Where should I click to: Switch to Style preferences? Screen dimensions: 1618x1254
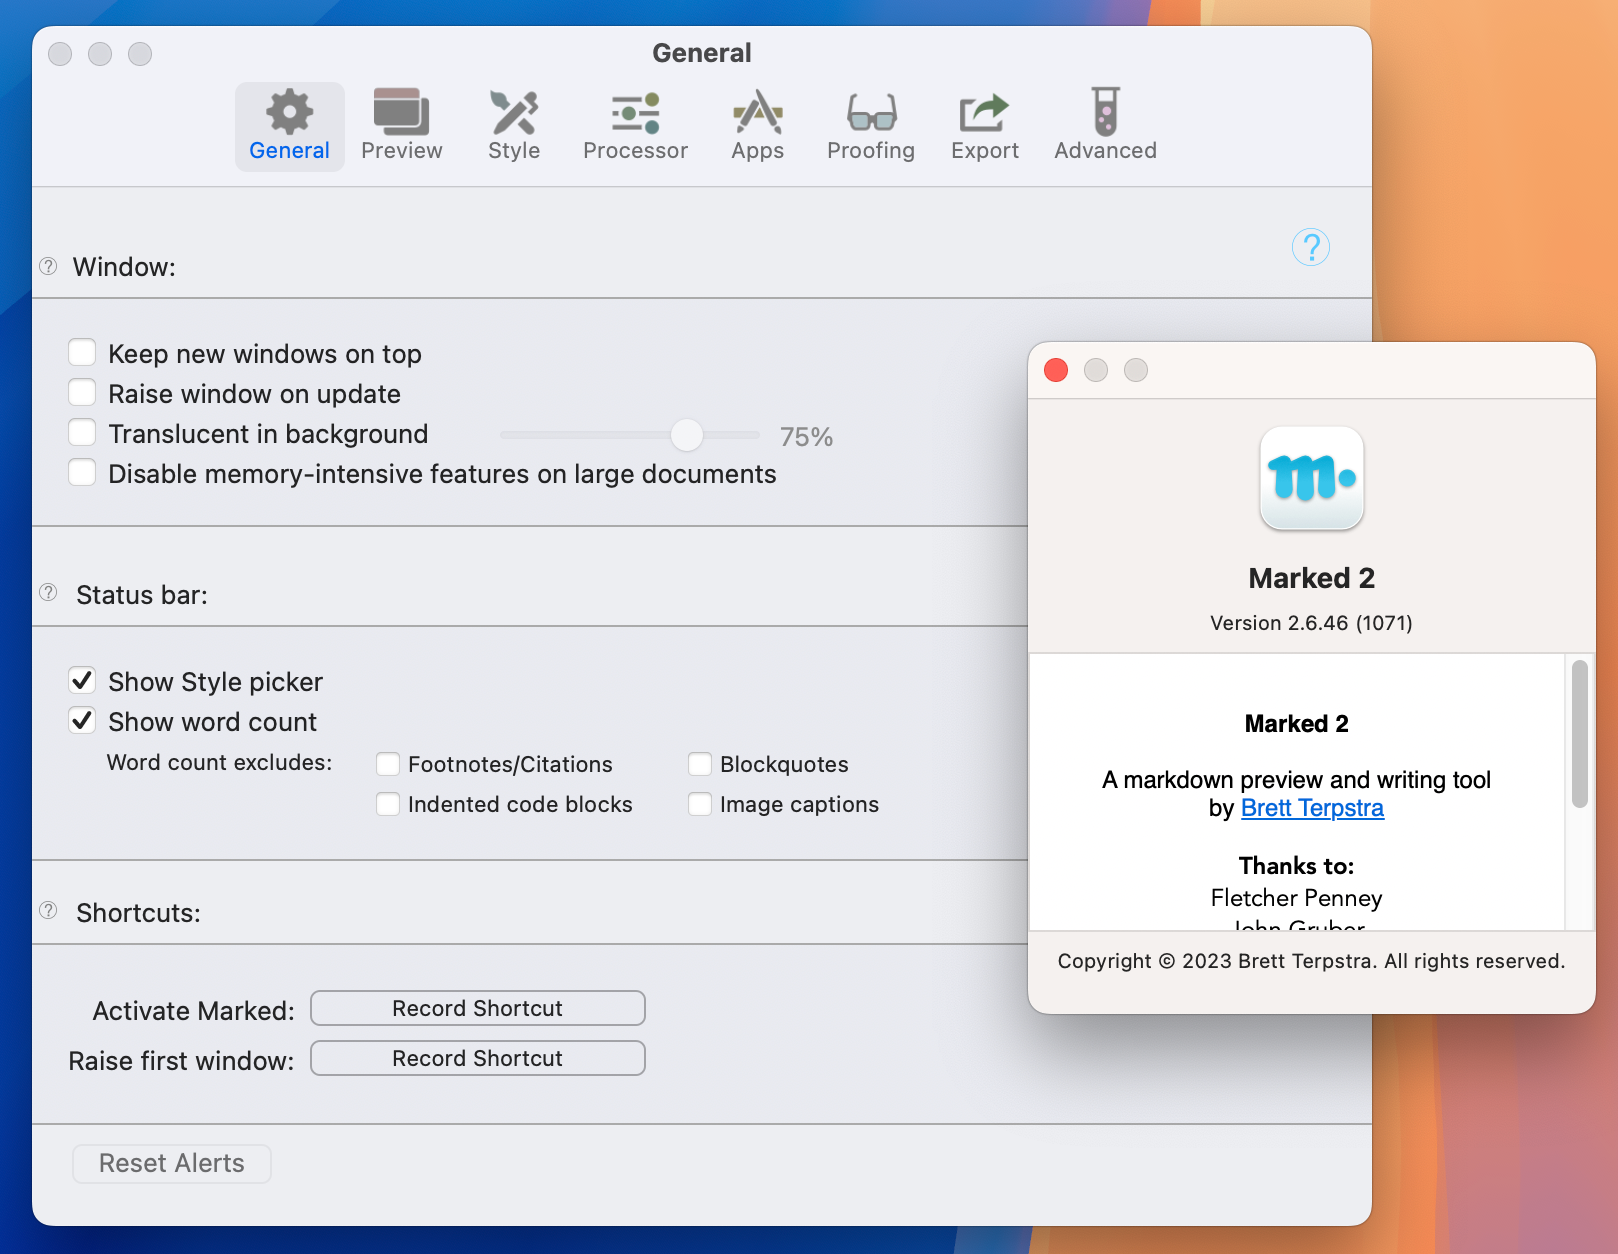click(x=514, y=126)
